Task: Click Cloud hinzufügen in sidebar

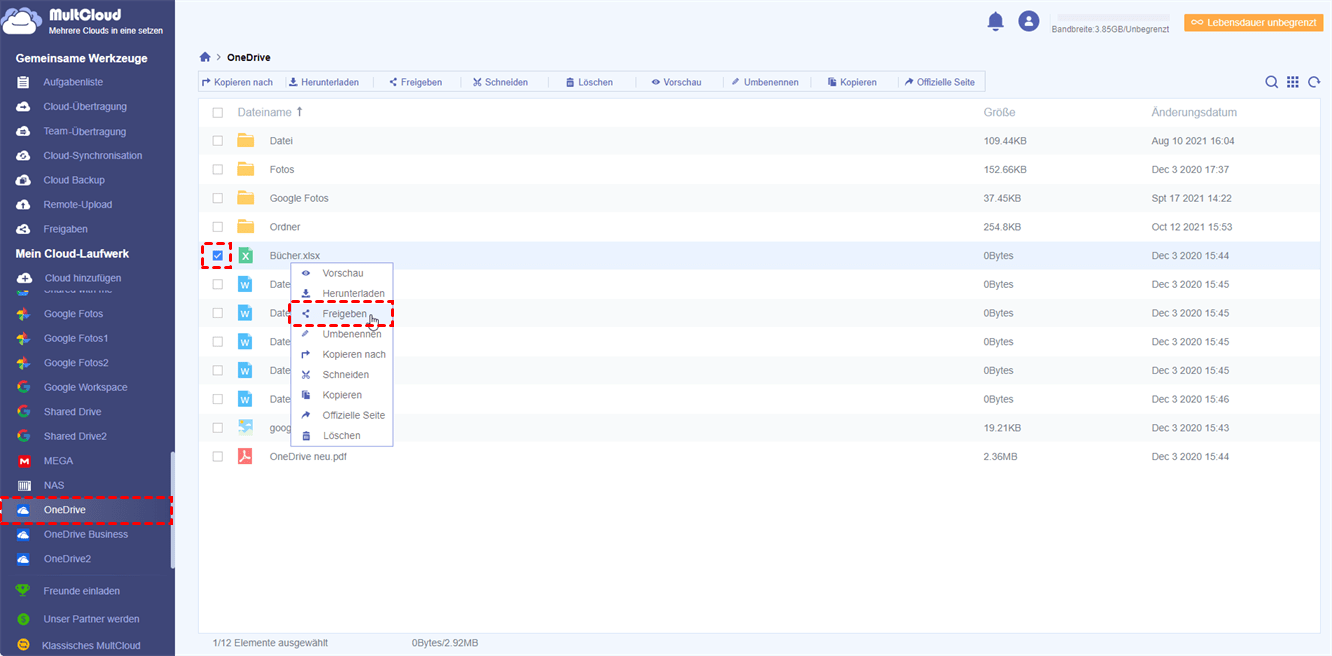Action: pyautogui.click(x=83, y=278)
